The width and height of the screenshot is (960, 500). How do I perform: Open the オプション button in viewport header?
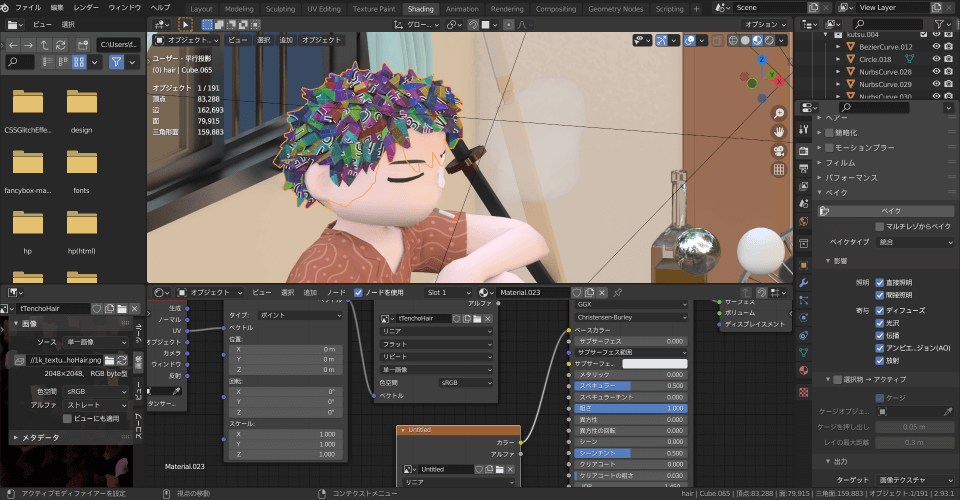765,24
